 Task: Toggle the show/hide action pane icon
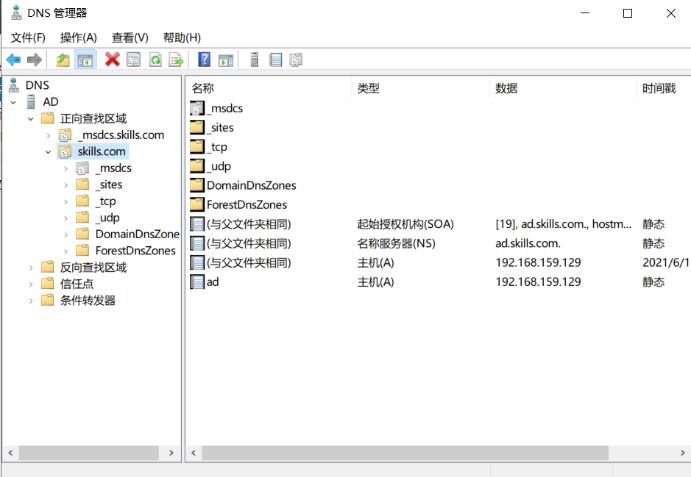coord(226,60)
